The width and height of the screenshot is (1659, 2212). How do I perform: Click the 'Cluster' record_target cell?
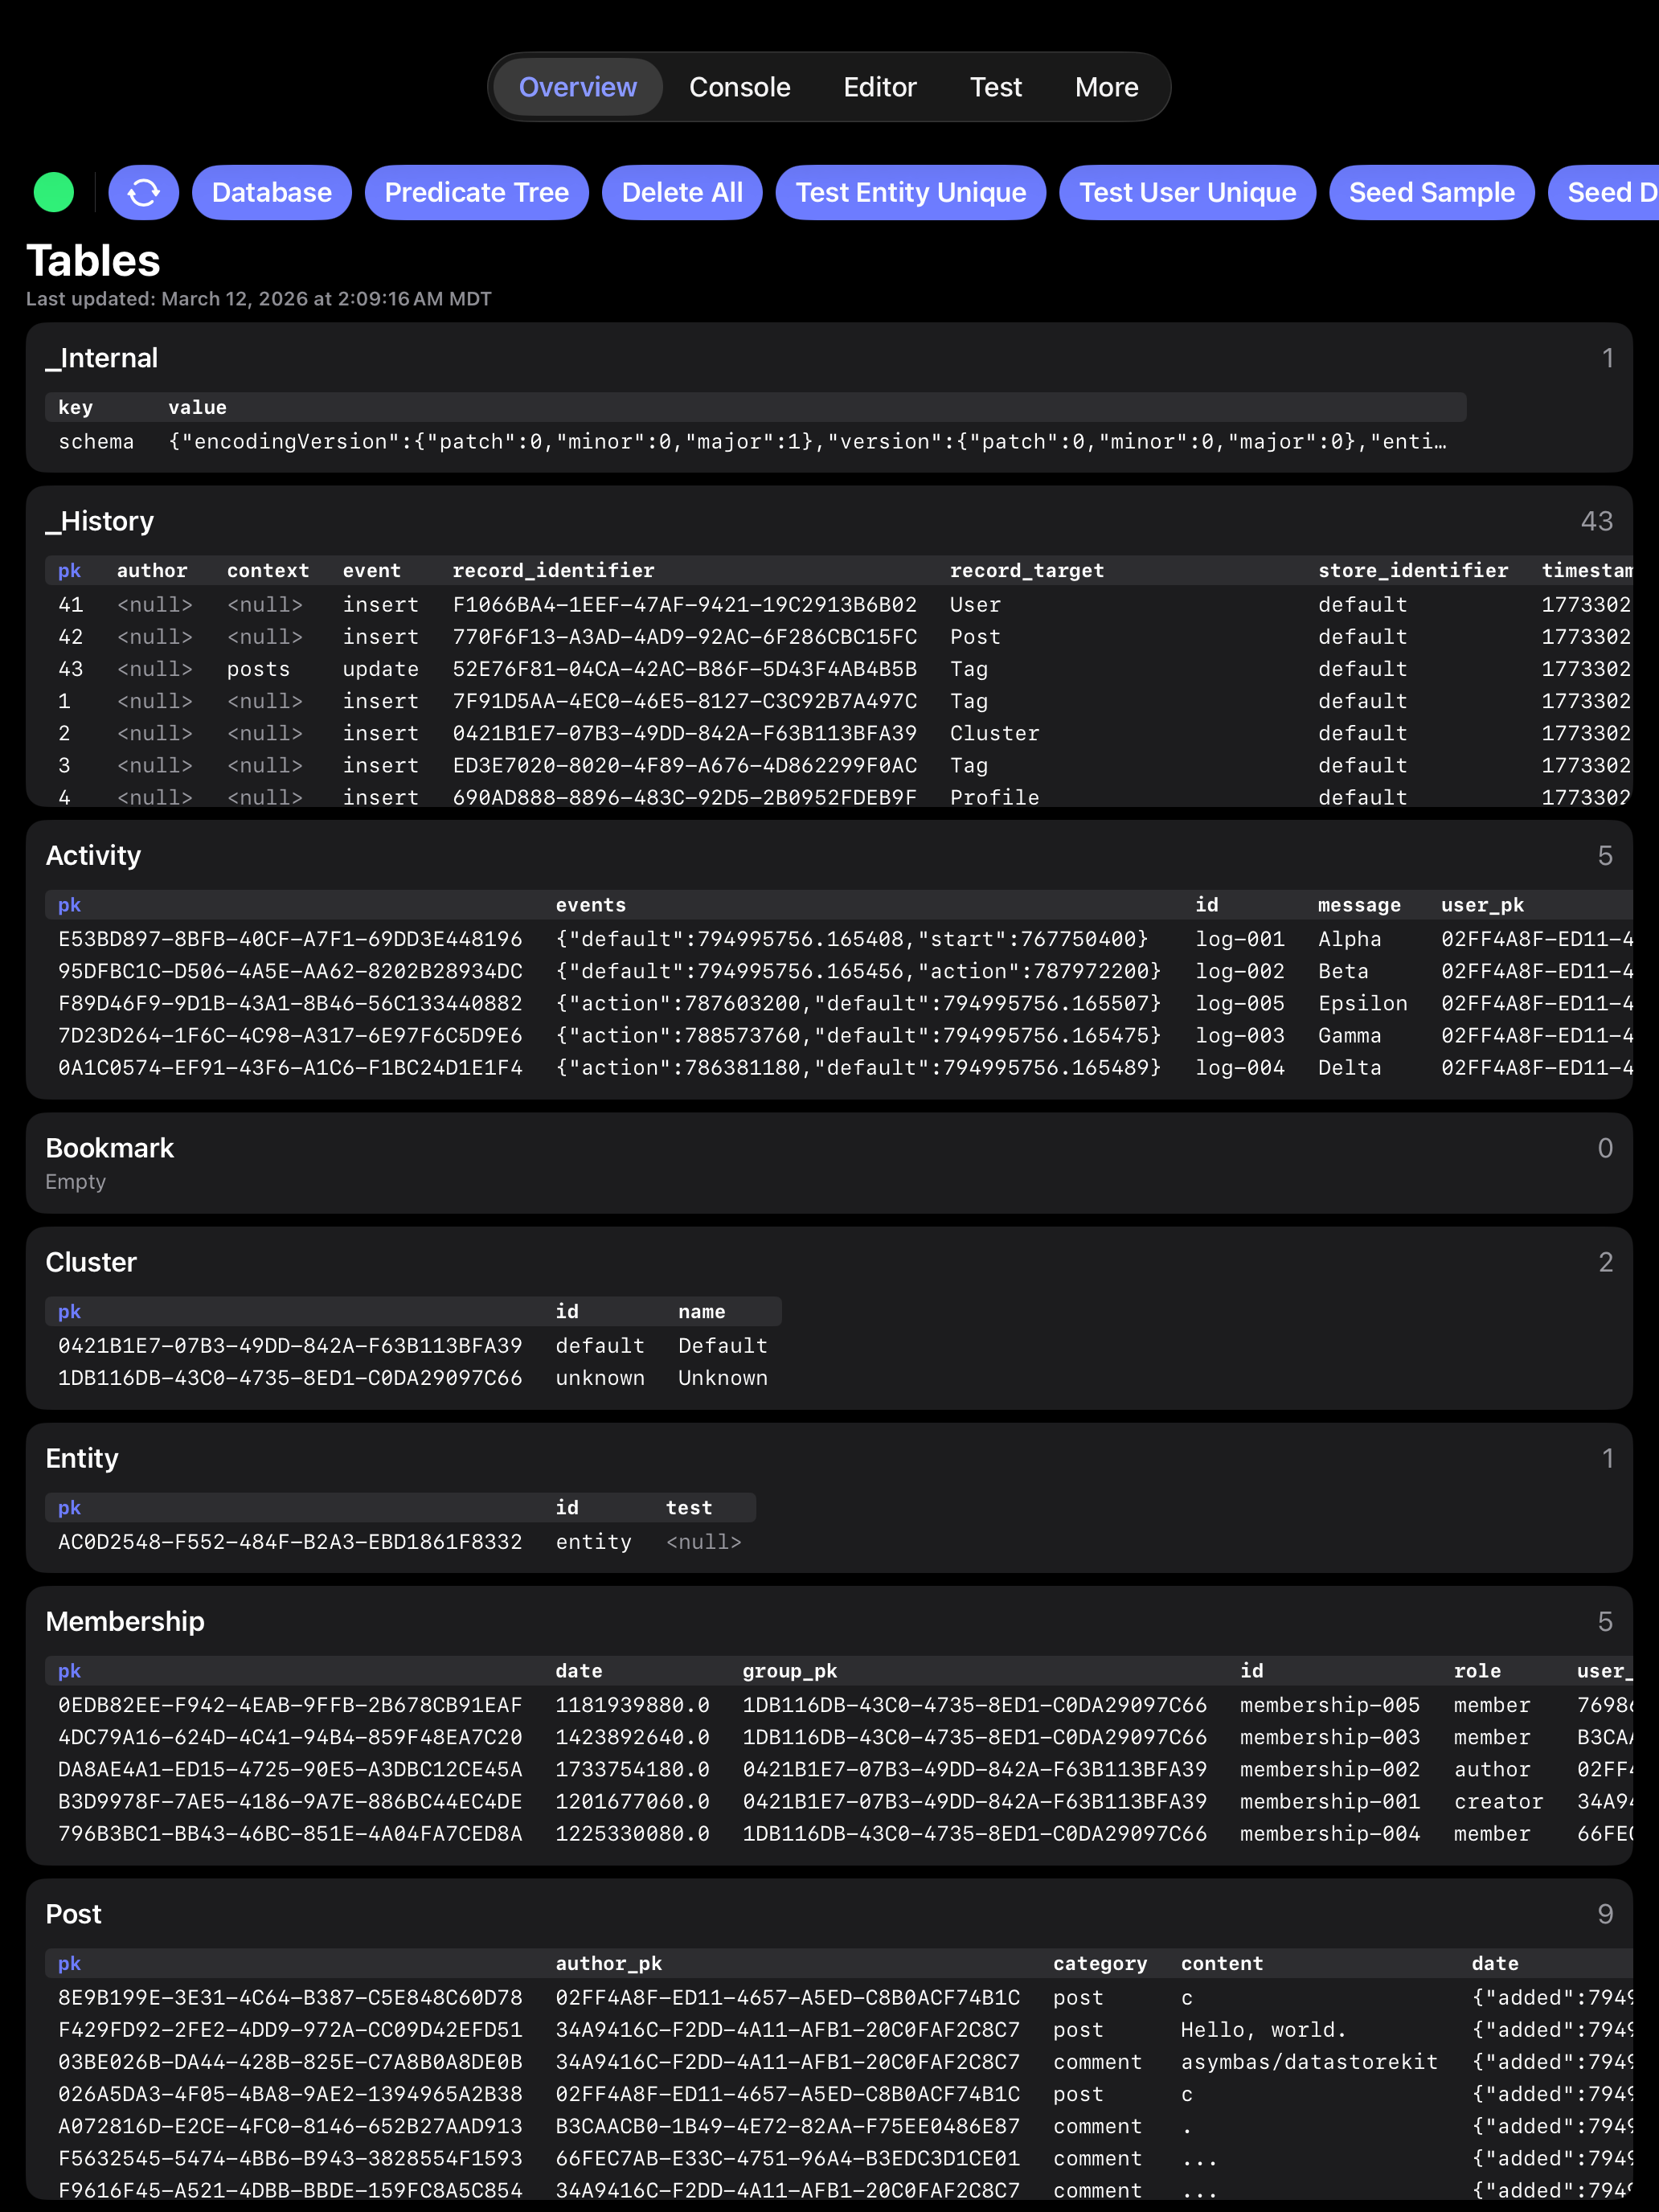tap(995, 733)
